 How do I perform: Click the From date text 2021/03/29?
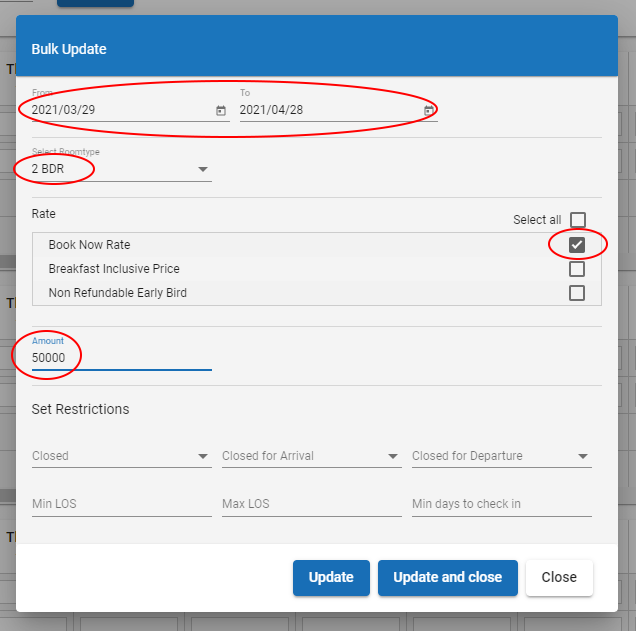(62, 110)
